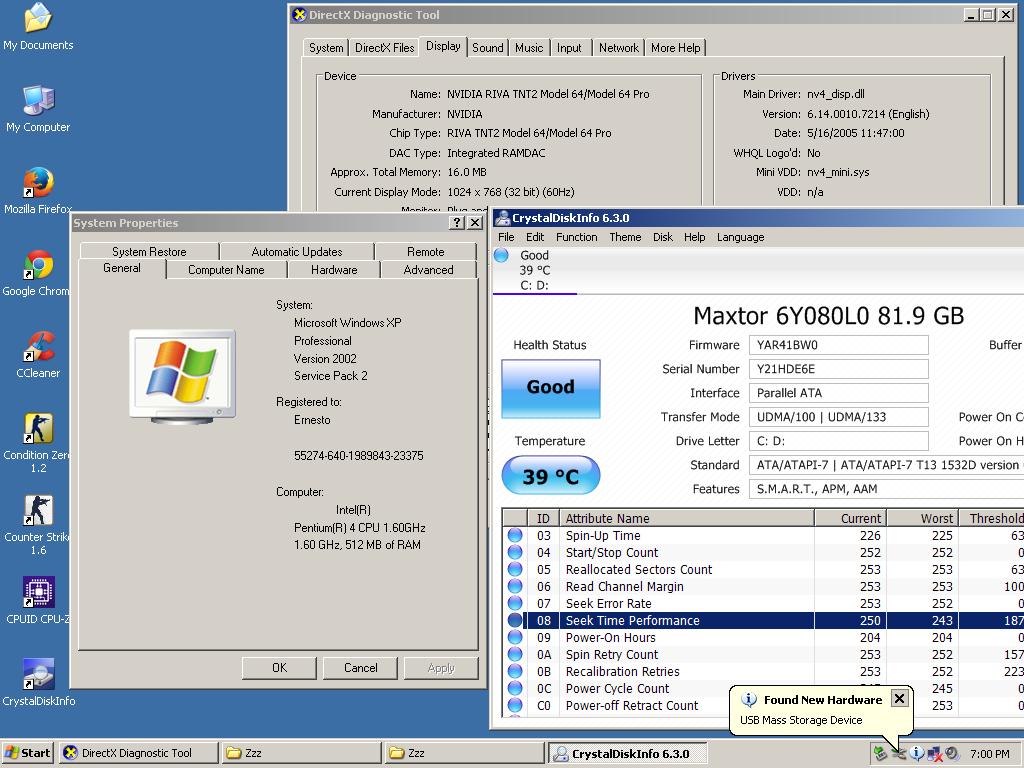Click OK in System Properties

280,668
